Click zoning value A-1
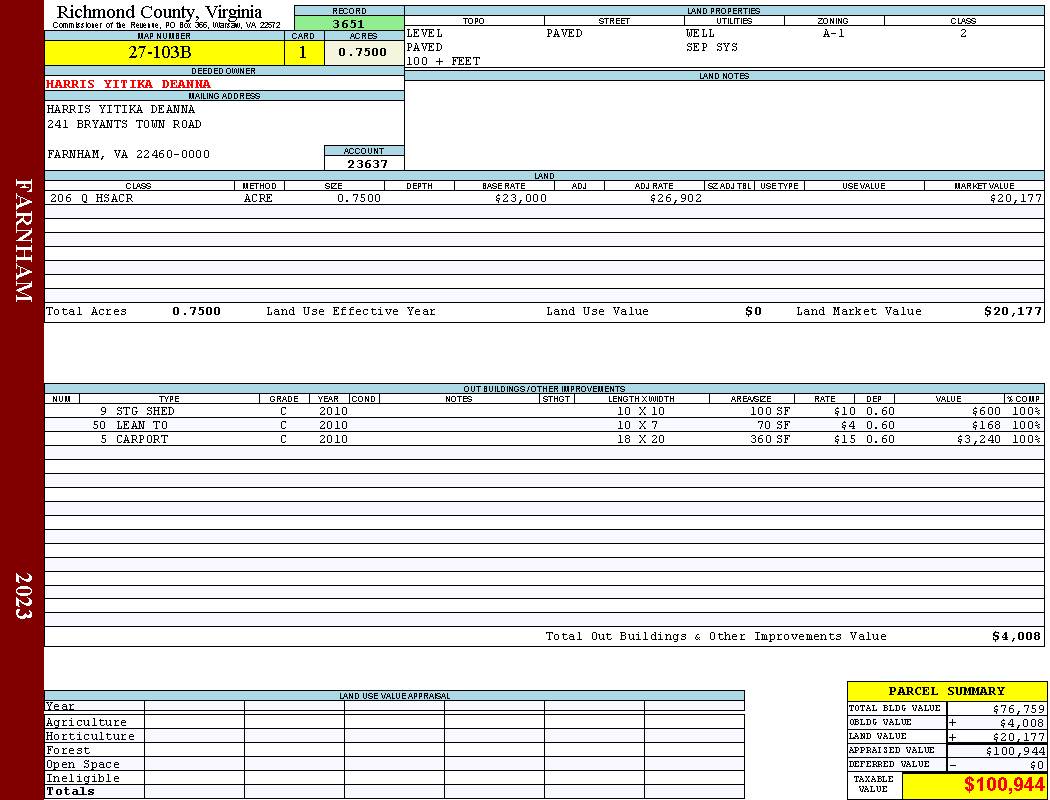Viewport: 1050px width, 800px height. 834,33
